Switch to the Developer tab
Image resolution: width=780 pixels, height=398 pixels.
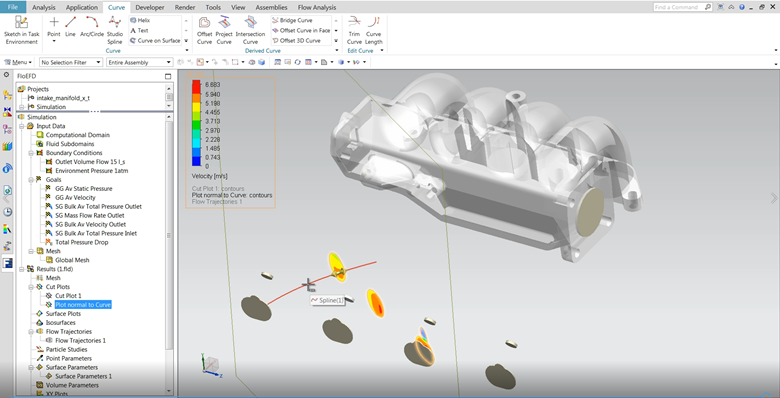coord(150,7)
